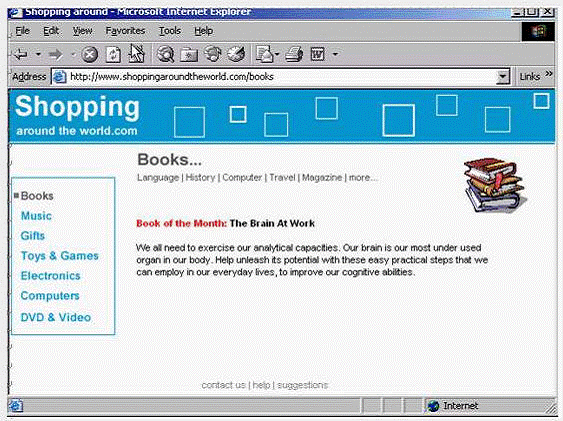
Task: Click the History book subcategory
Action: [x=200, y=178]
